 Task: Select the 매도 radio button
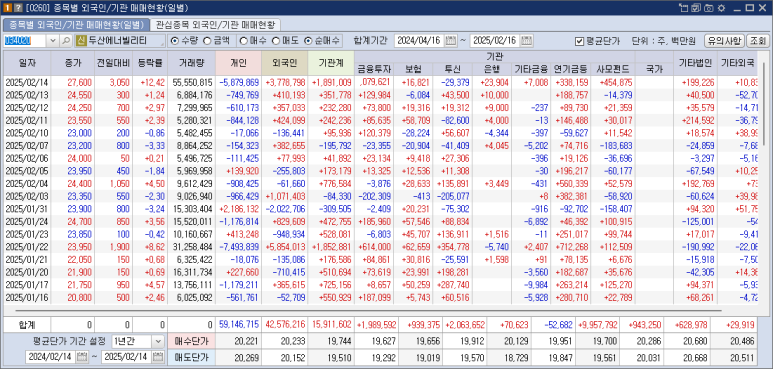pos(276,41)
